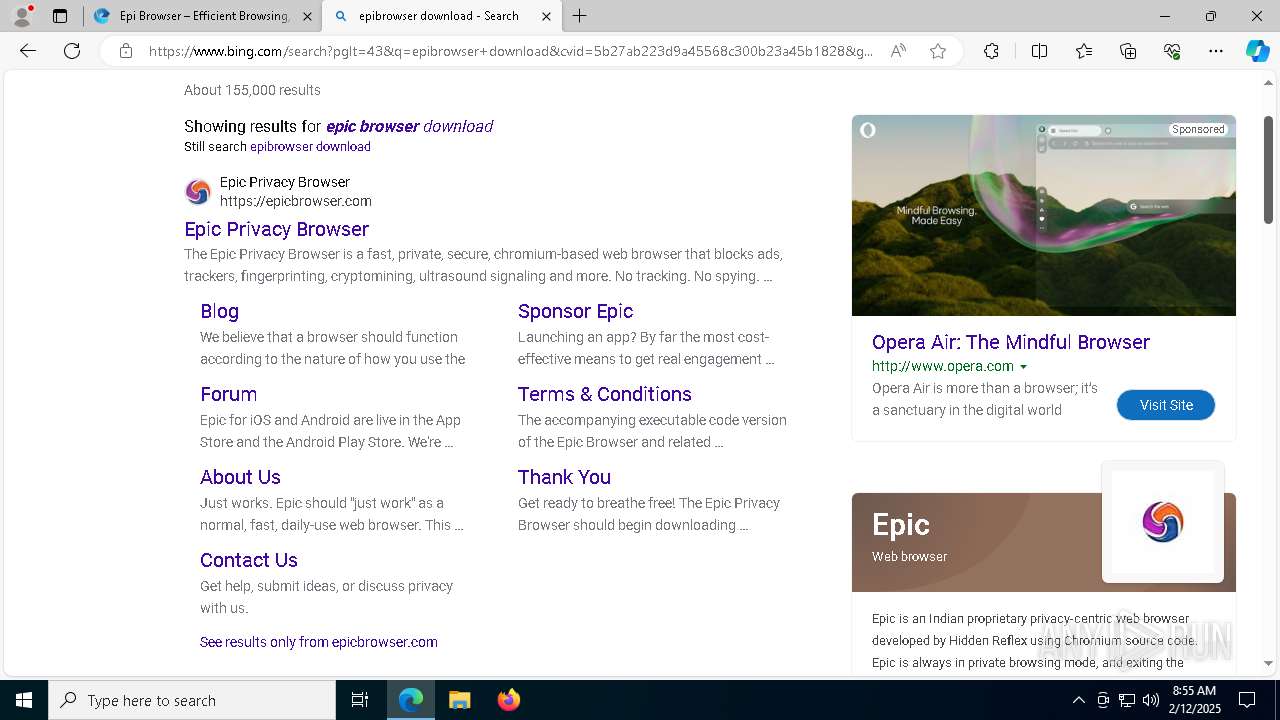Activate Read aloud icon in address bar
Screen dimensions: 1280x720
tap(898, 51)
